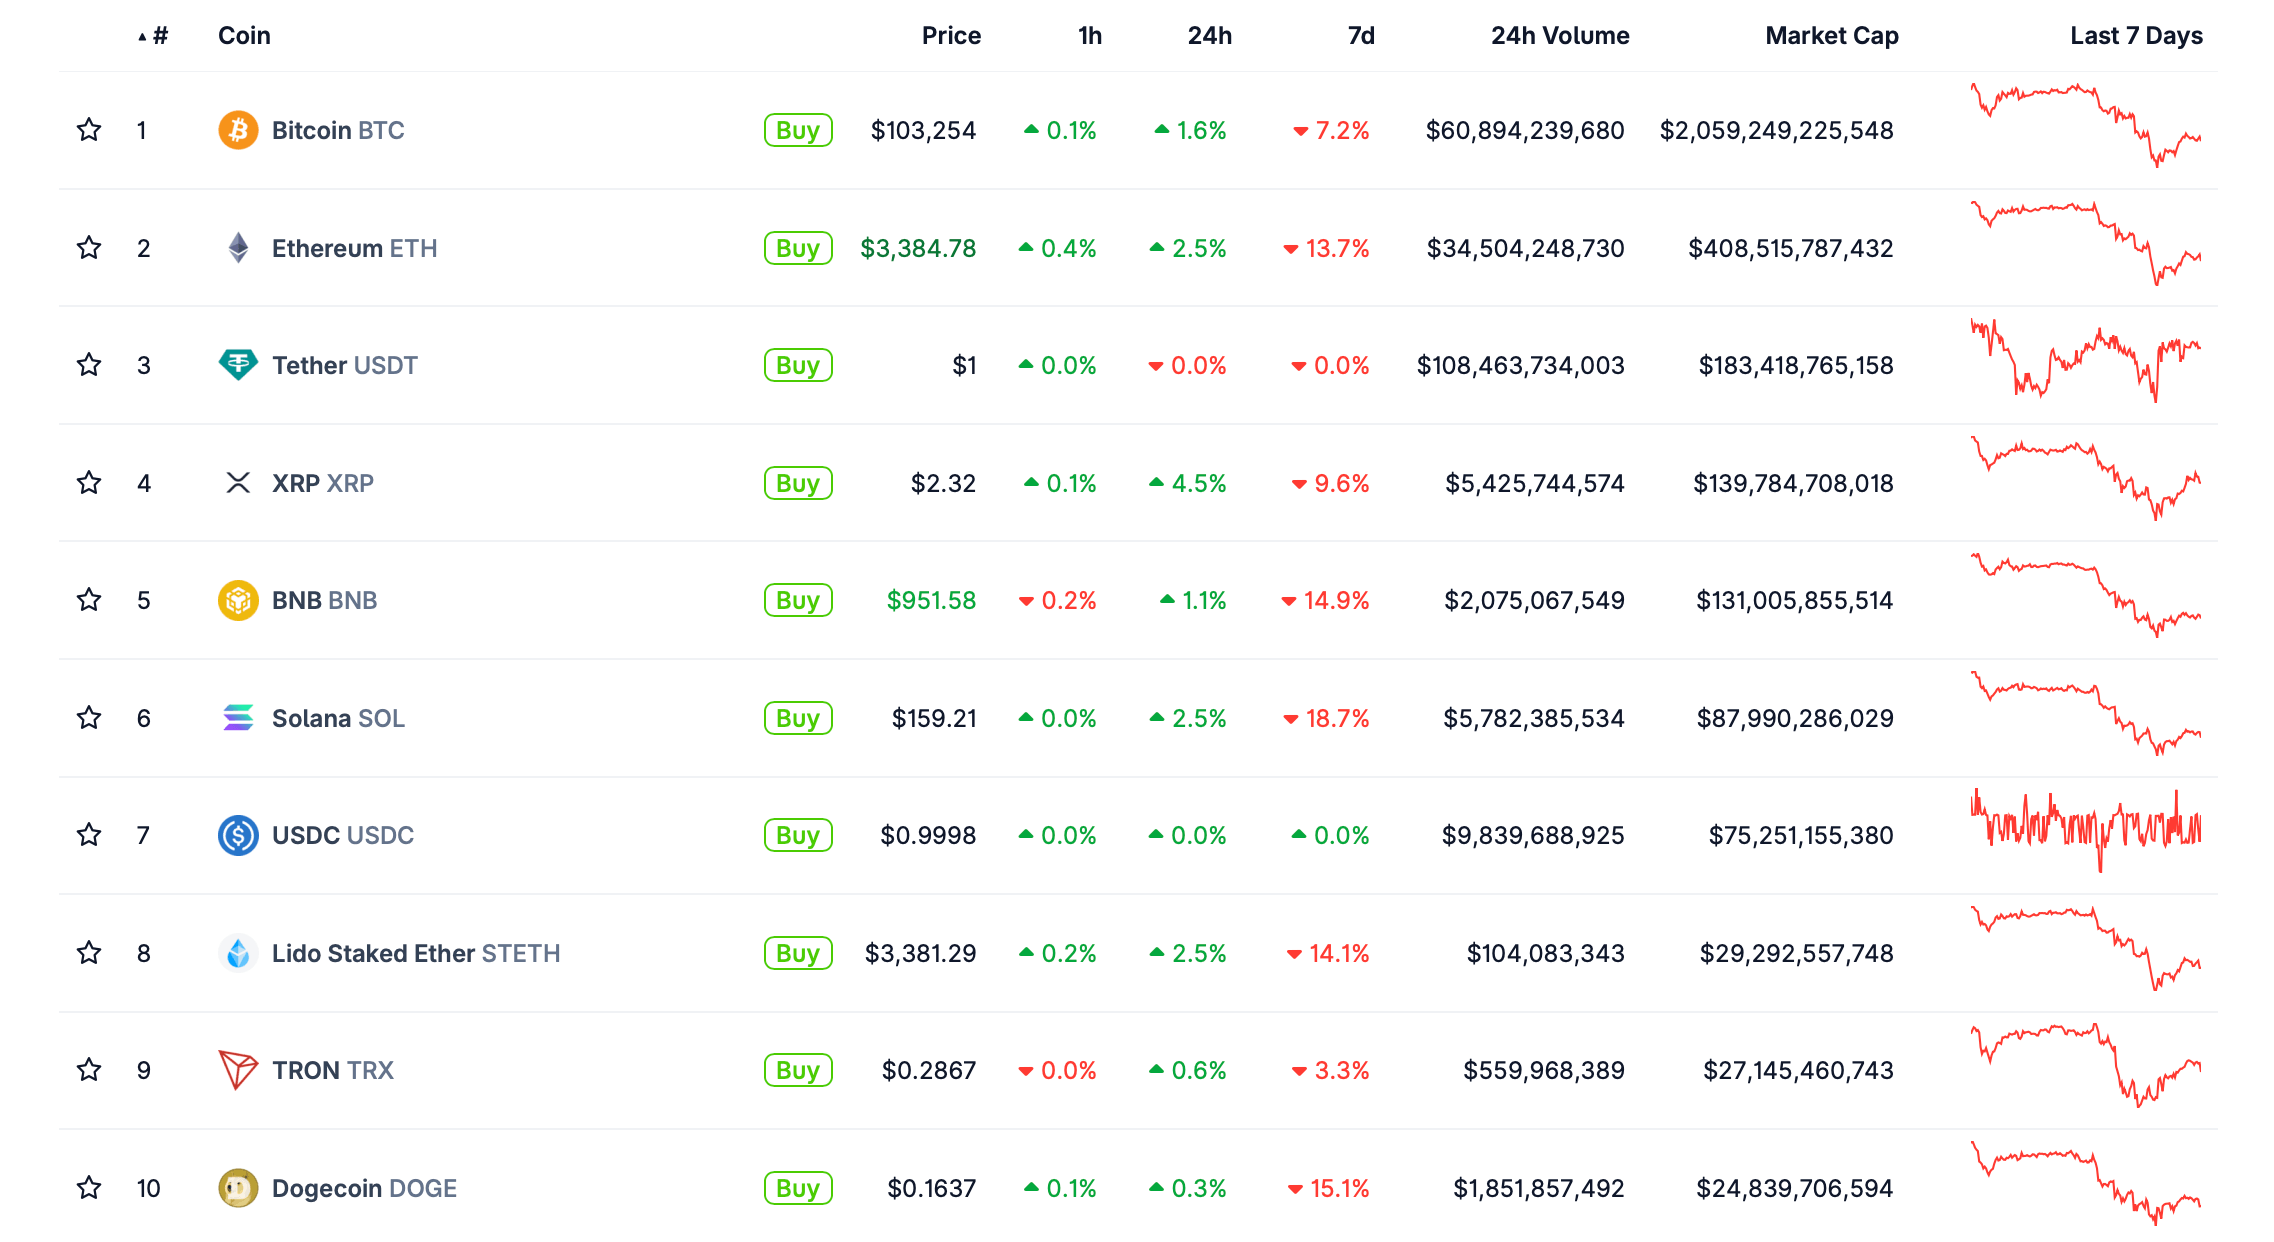The height and width of the screenshot is (1242, 2274).
Task: Click the Bitcoin logo icon
Action: pyautogui.click(x=238, y=130)
